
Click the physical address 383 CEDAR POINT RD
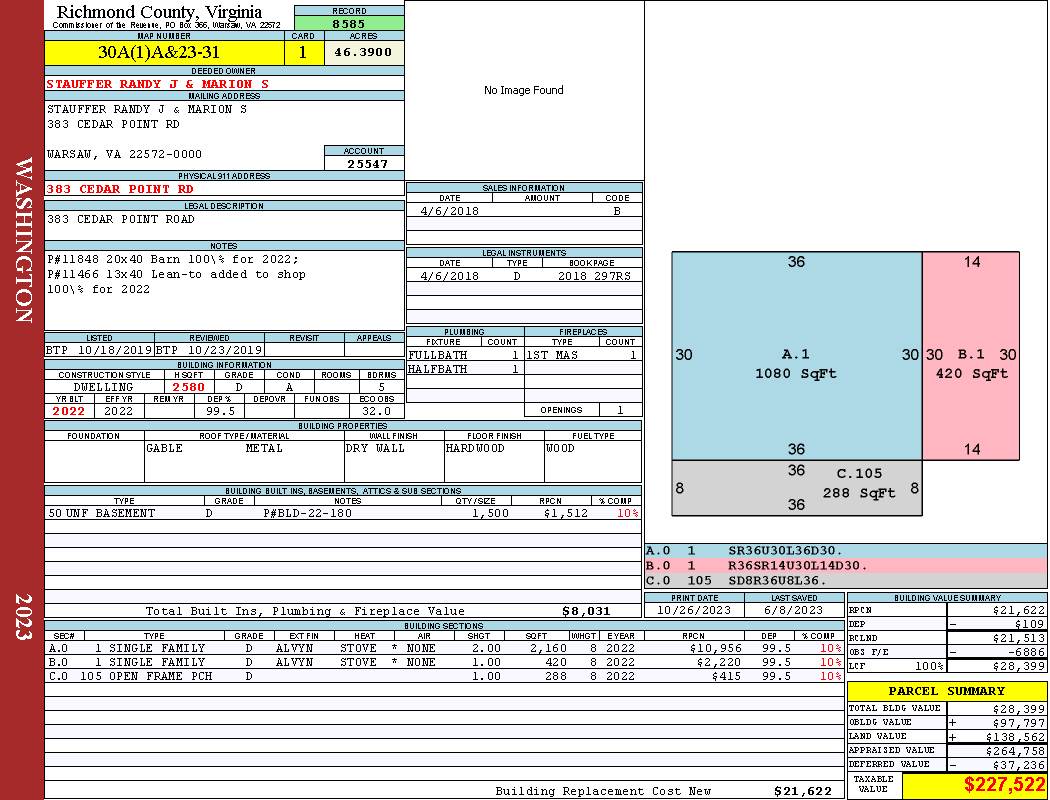pos(120,188)
